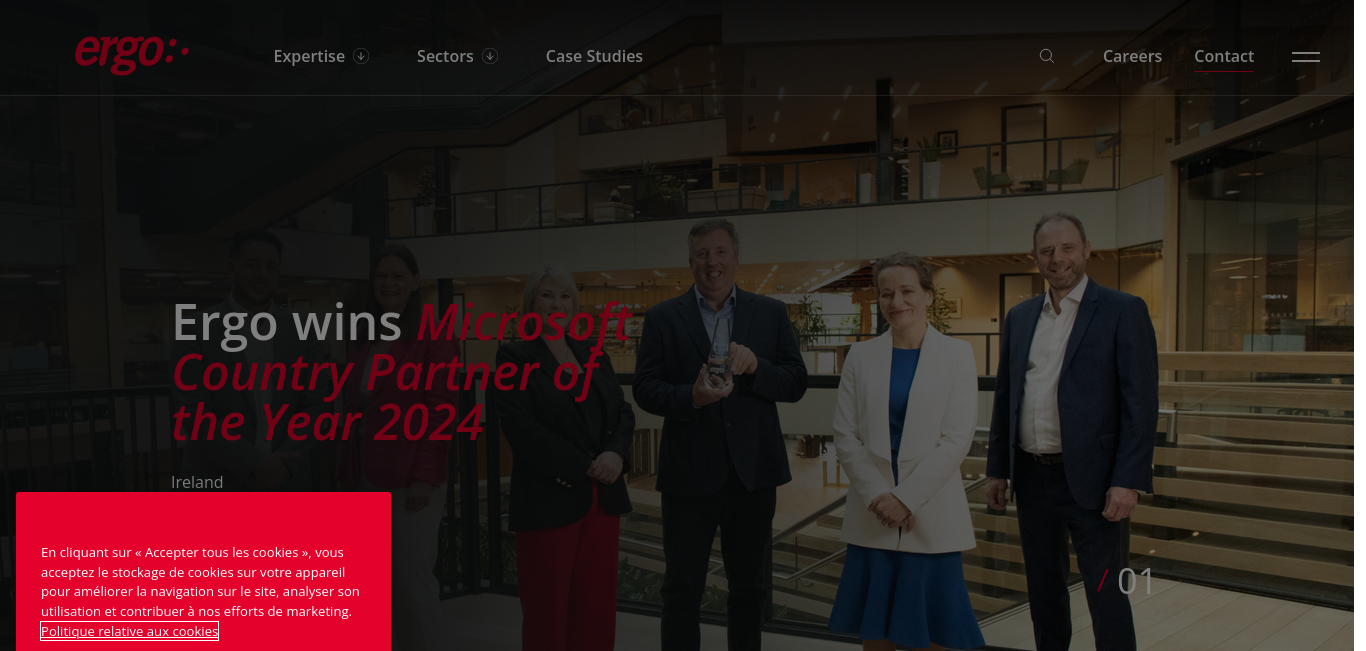Click the cookie consent message text
The image size is (1366, 651).
pyautogui.click(x=200, y=582)
